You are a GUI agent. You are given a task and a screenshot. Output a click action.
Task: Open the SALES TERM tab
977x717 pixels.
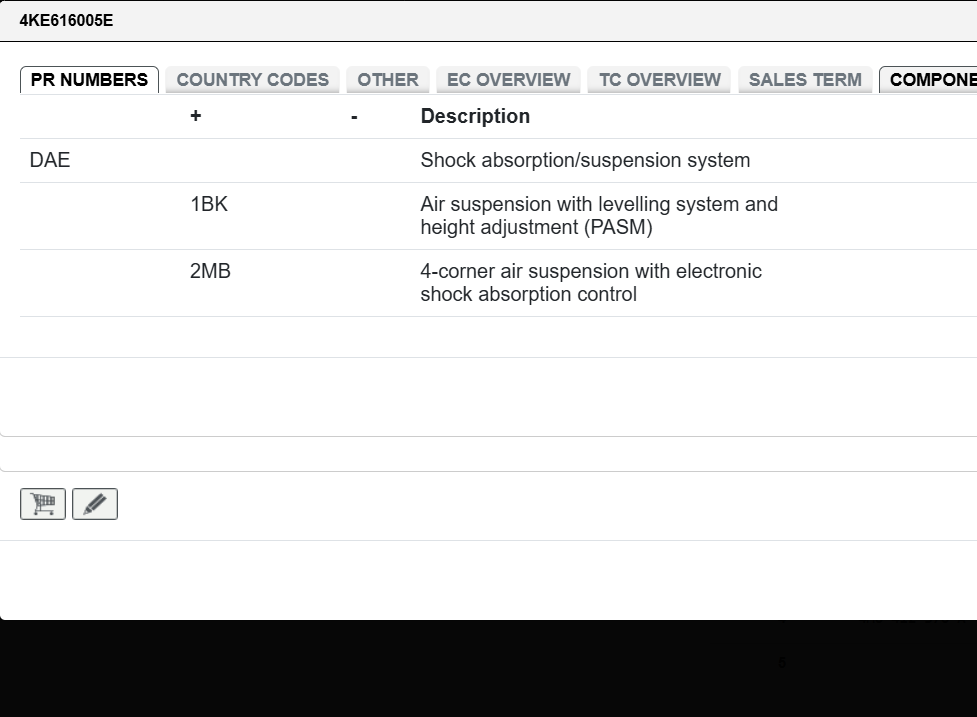point(805,80)
